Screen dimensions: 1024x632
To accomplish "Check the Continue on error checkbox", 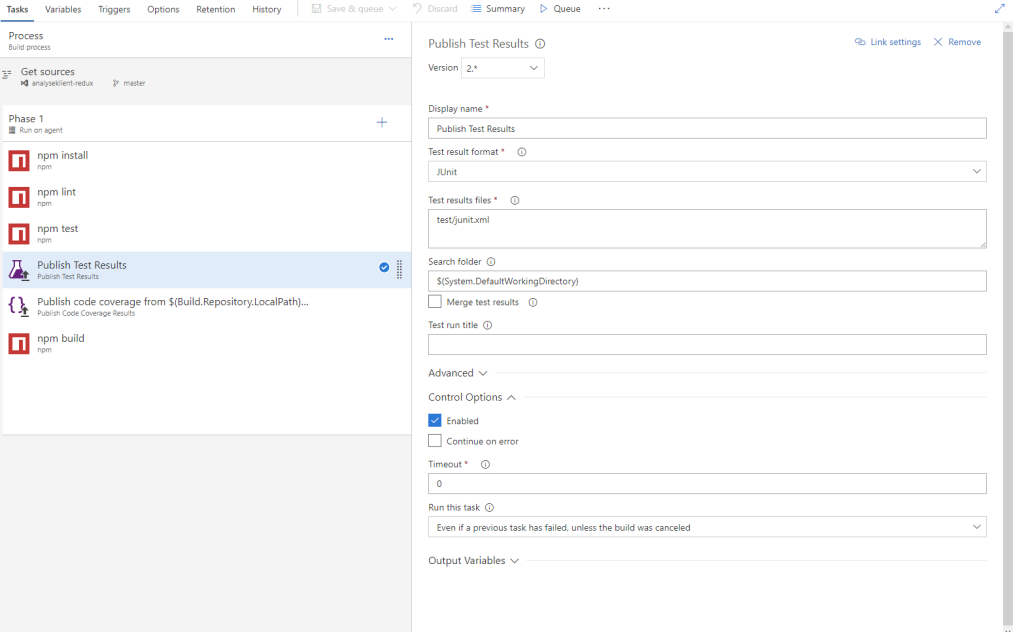I will click(x=435, y=441).
